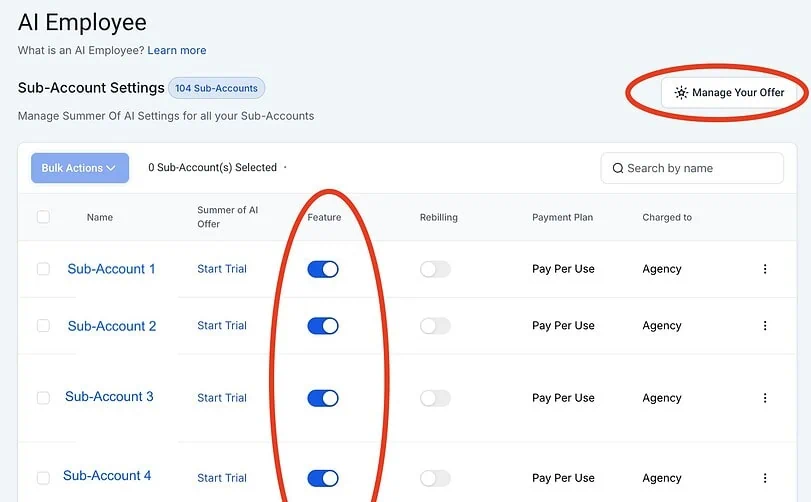Open three-dot menu for Sub-Account 2
This screenshot has height=502, width=811.
point(765,326)
